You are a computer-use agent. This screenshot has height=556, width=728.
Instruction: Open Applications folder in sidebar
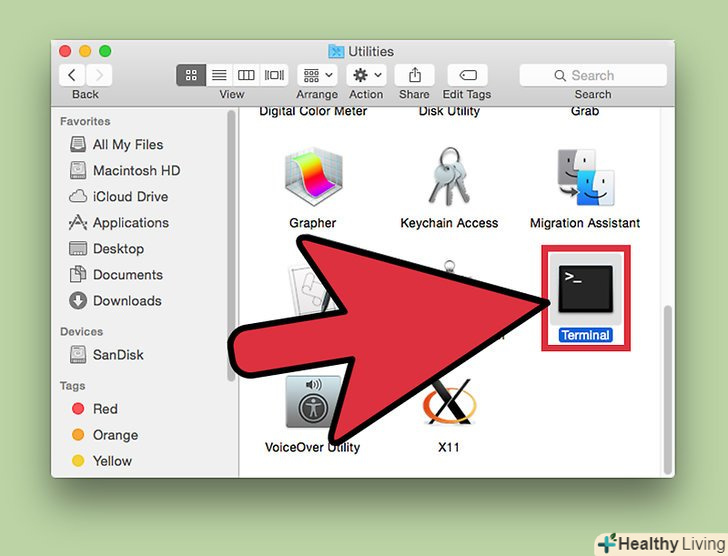(x=119, y=223)
